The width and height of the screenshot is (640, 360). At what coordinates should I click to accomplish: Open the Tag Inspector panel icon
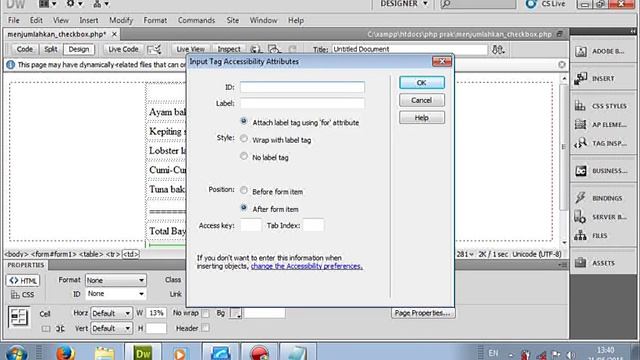(x=580, y=143)
